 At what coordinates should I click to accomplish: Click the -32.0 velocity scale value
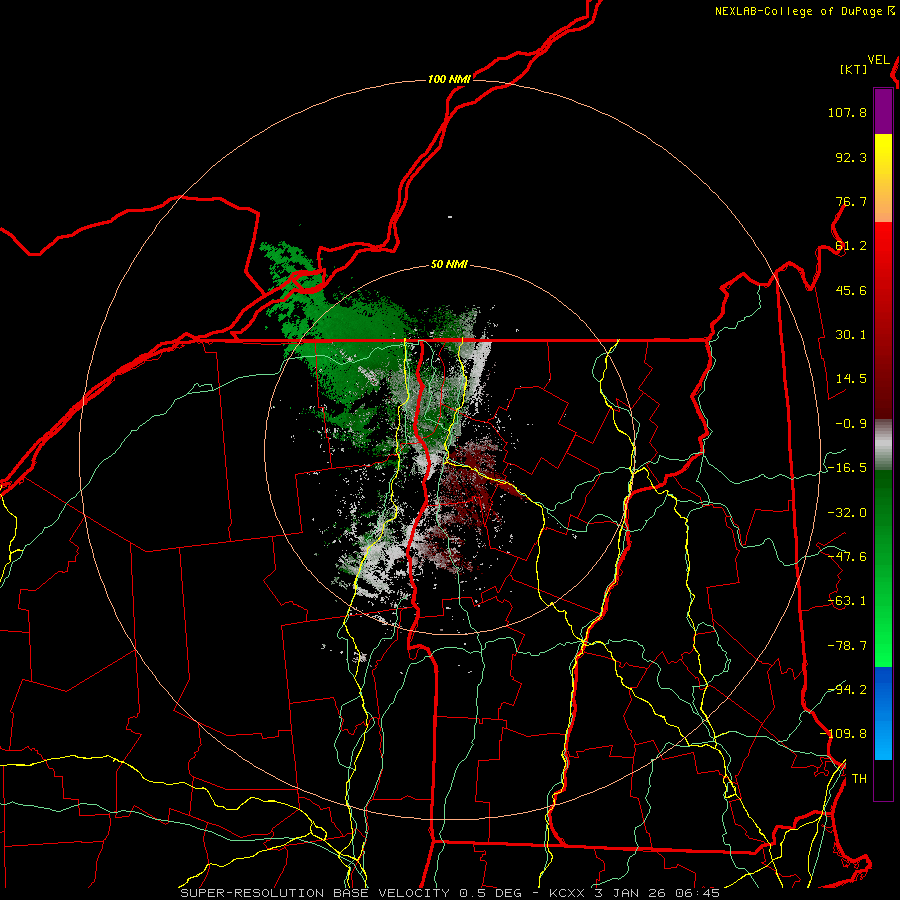847,513
